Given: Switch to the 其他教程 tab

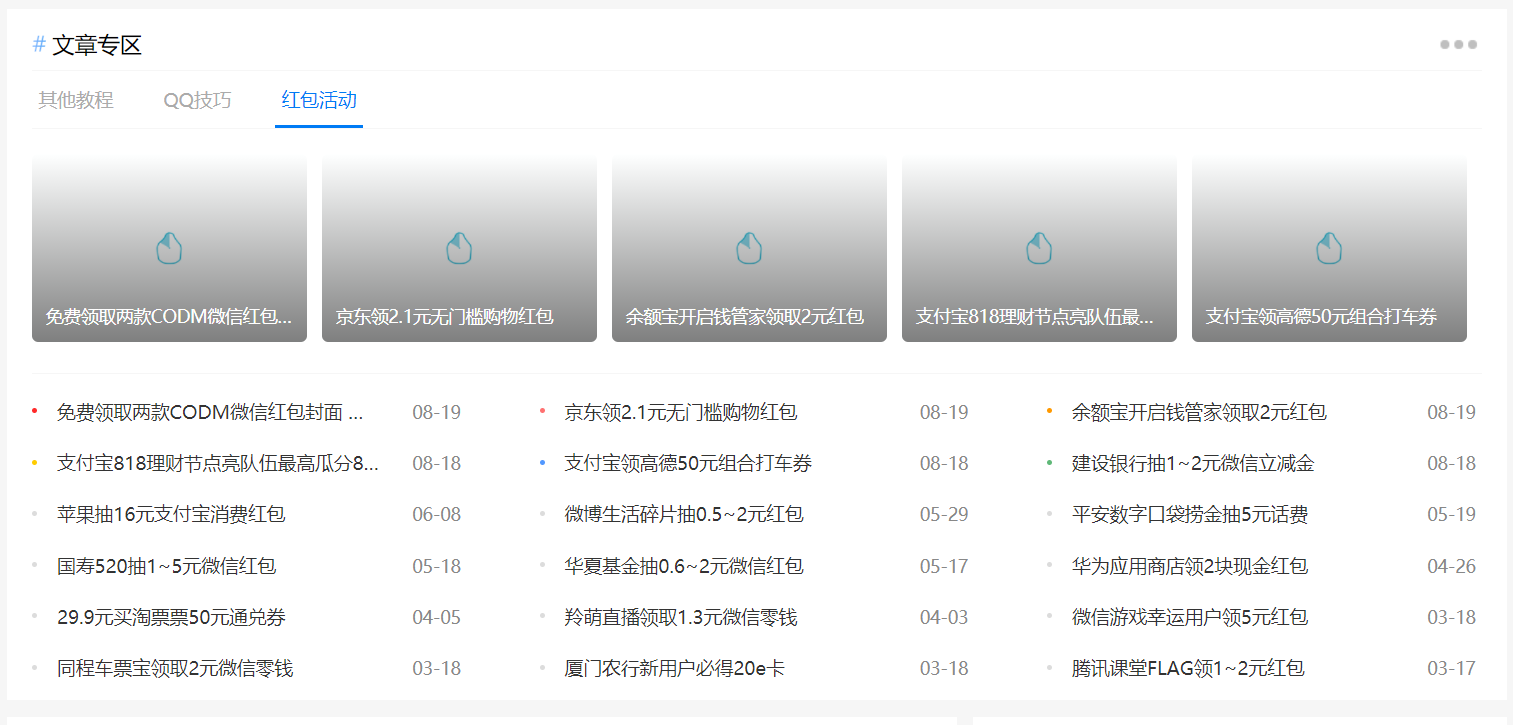Looking at the screenshot, I should [x=76, y=100].
